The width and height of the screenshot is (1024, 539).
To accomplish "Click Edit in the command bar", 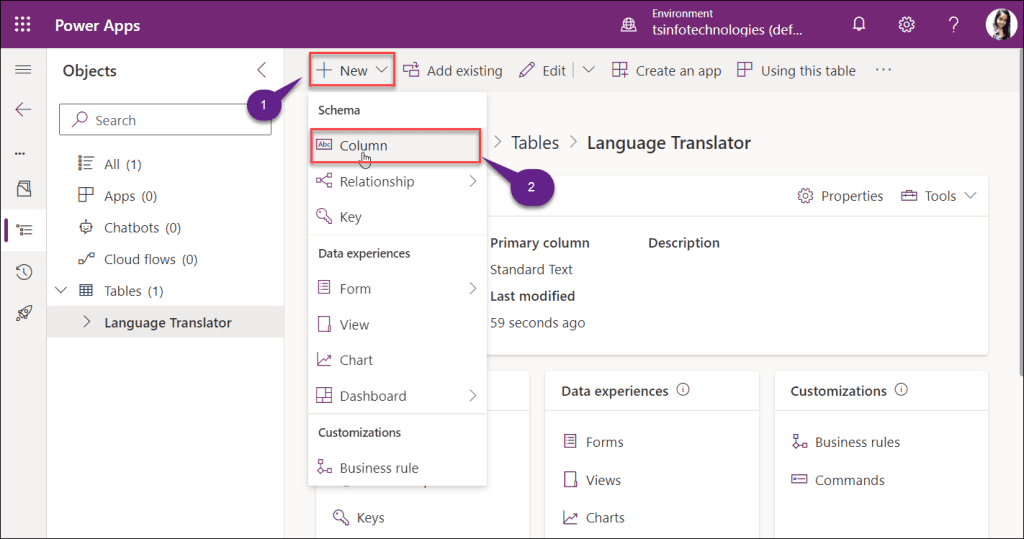I will (x=543, y=71).
